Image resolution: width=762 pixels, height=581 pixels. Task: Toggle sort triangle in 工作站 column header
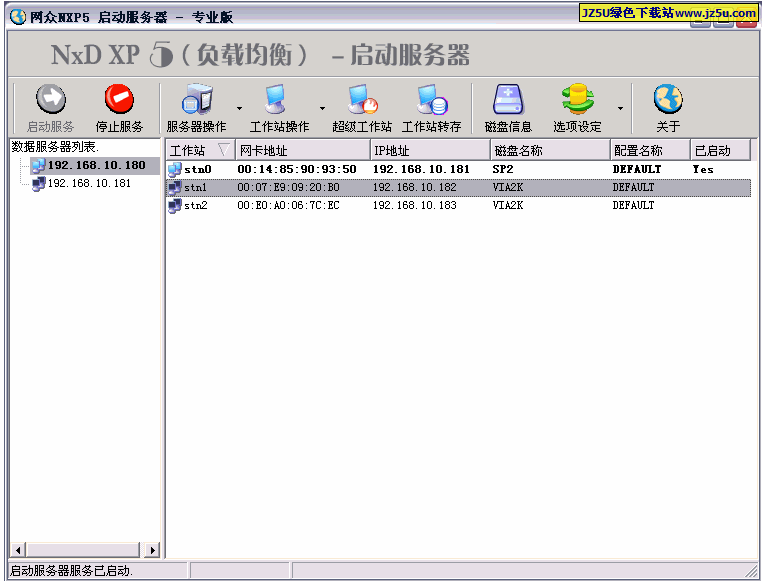(224, 150)
